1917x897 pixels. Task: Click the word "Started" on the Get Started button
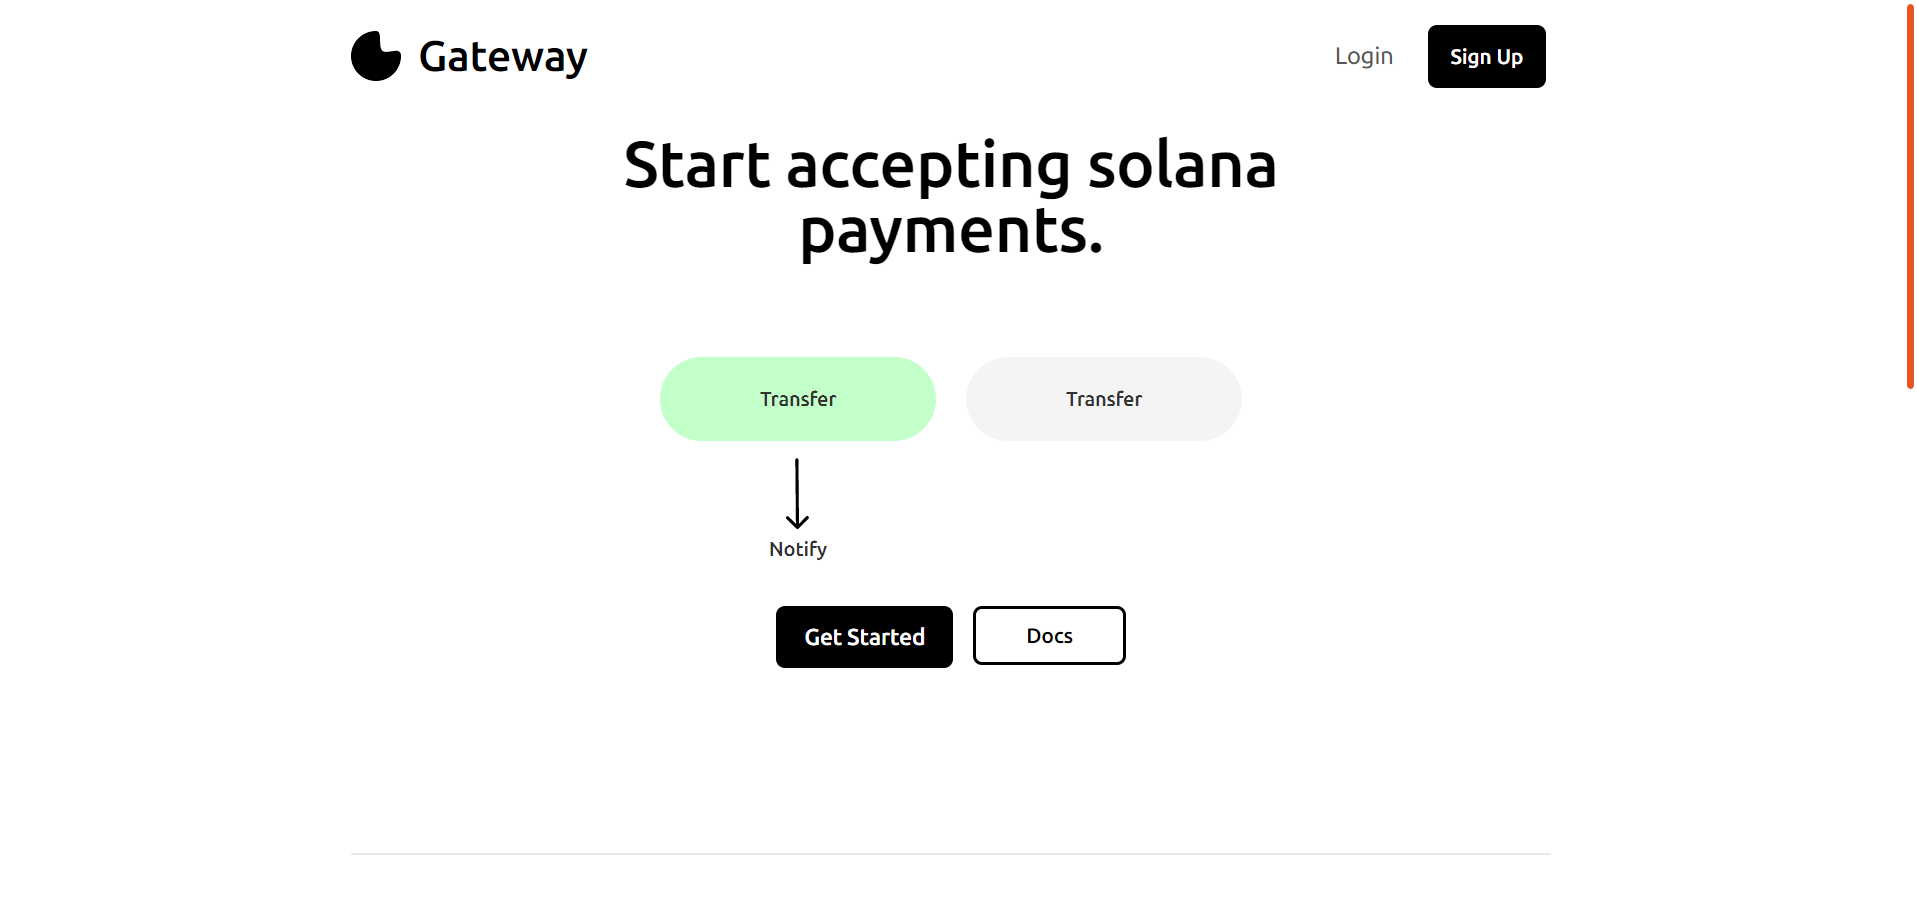click(x=885, y=637)
